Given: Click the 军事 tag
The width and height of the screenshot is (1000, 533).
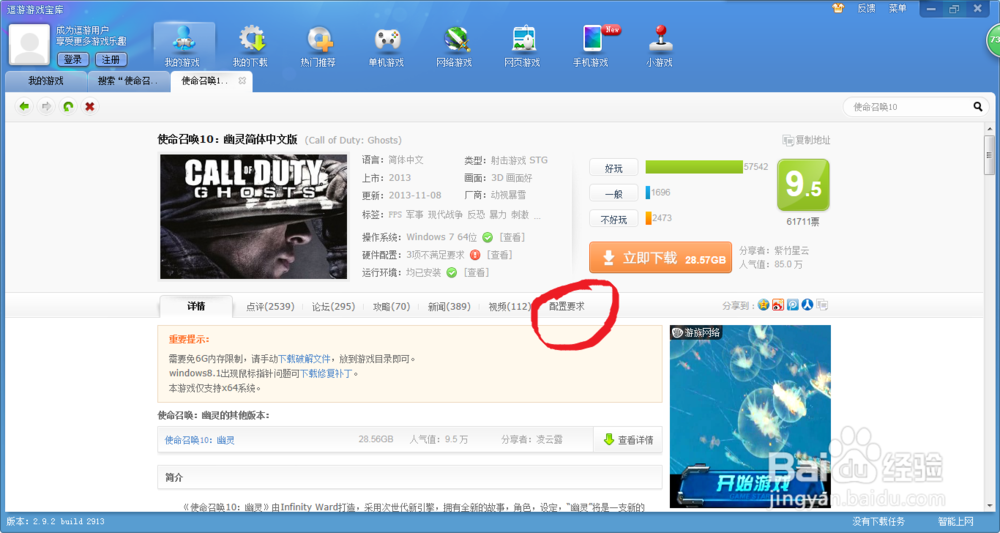Looking at the screenshot, I should (x=415, y=215).
